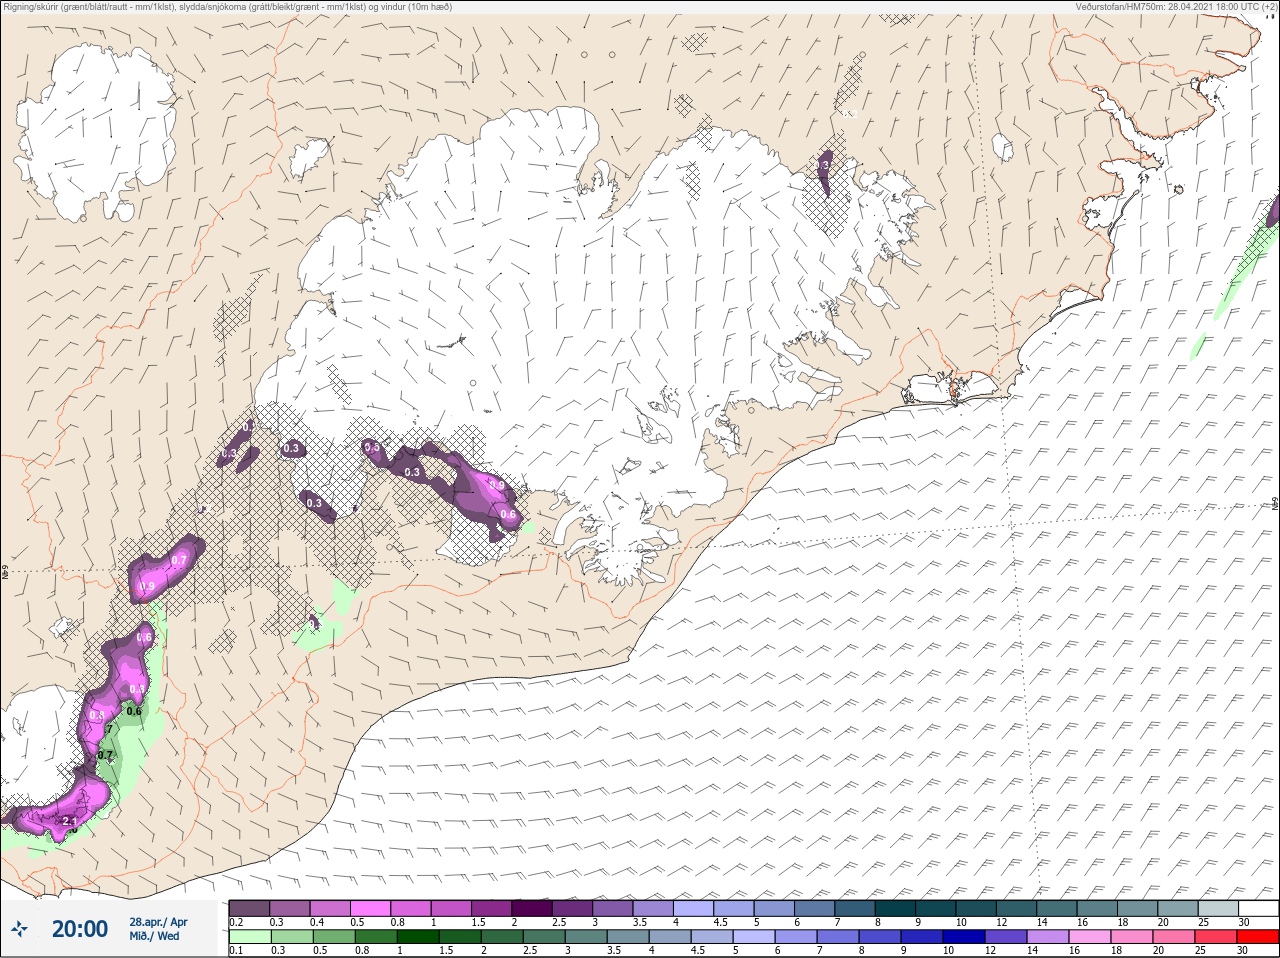Select periwinkle lower legend swatch labelled 5
This screenshot has width=1280, height=958.
tap(754, 938)
